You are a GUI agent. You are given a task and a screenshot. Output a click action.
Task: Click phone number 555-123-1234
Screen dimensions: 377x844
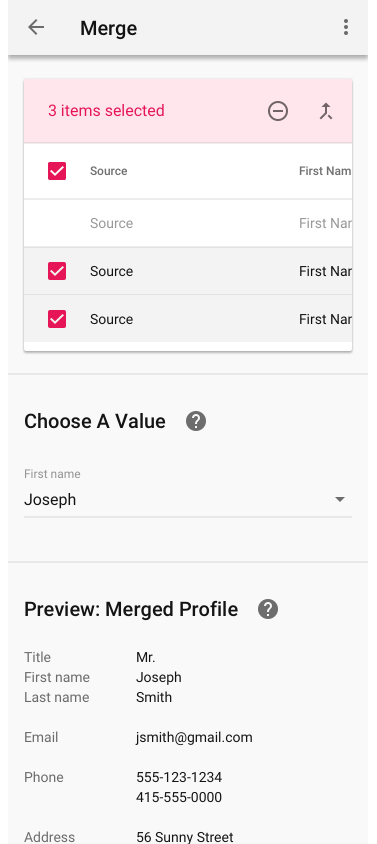pyautogui.click(x=179, y=777)
